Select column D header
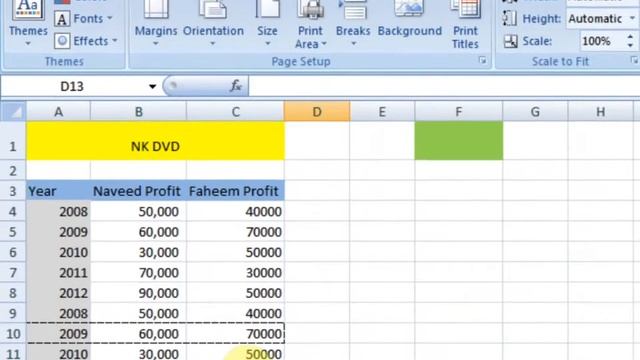The width and height of the screenshot is (640, 360). pos(317,112)
